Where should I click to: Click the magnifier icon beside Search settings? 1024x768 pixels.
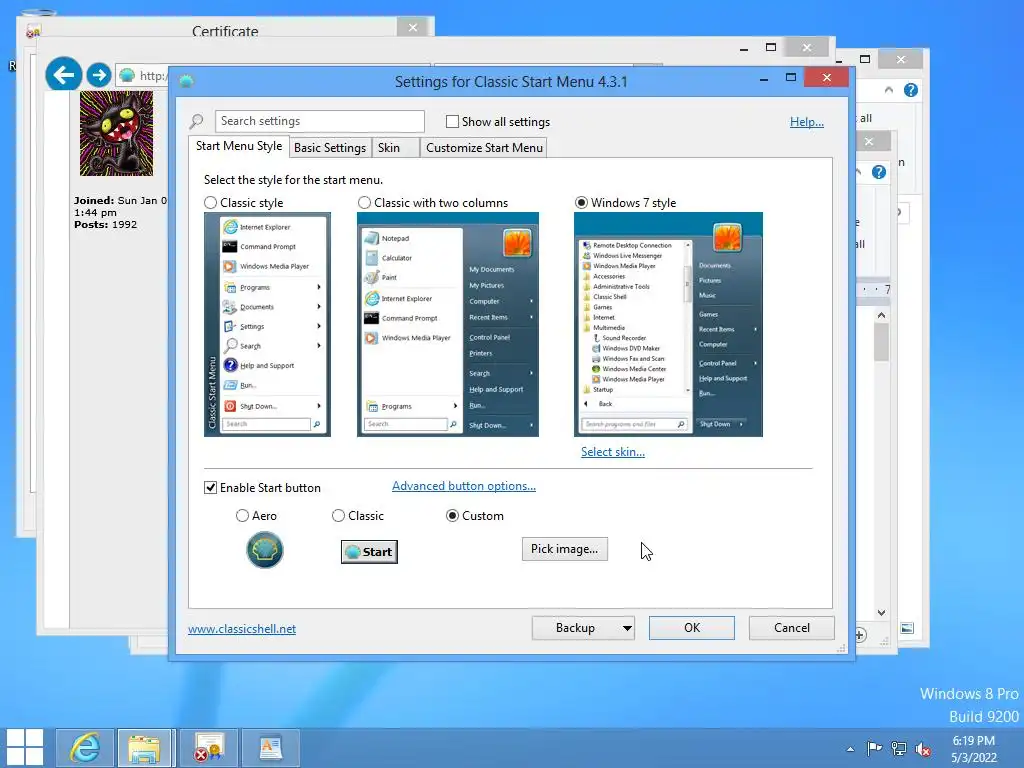coord(197,121)
